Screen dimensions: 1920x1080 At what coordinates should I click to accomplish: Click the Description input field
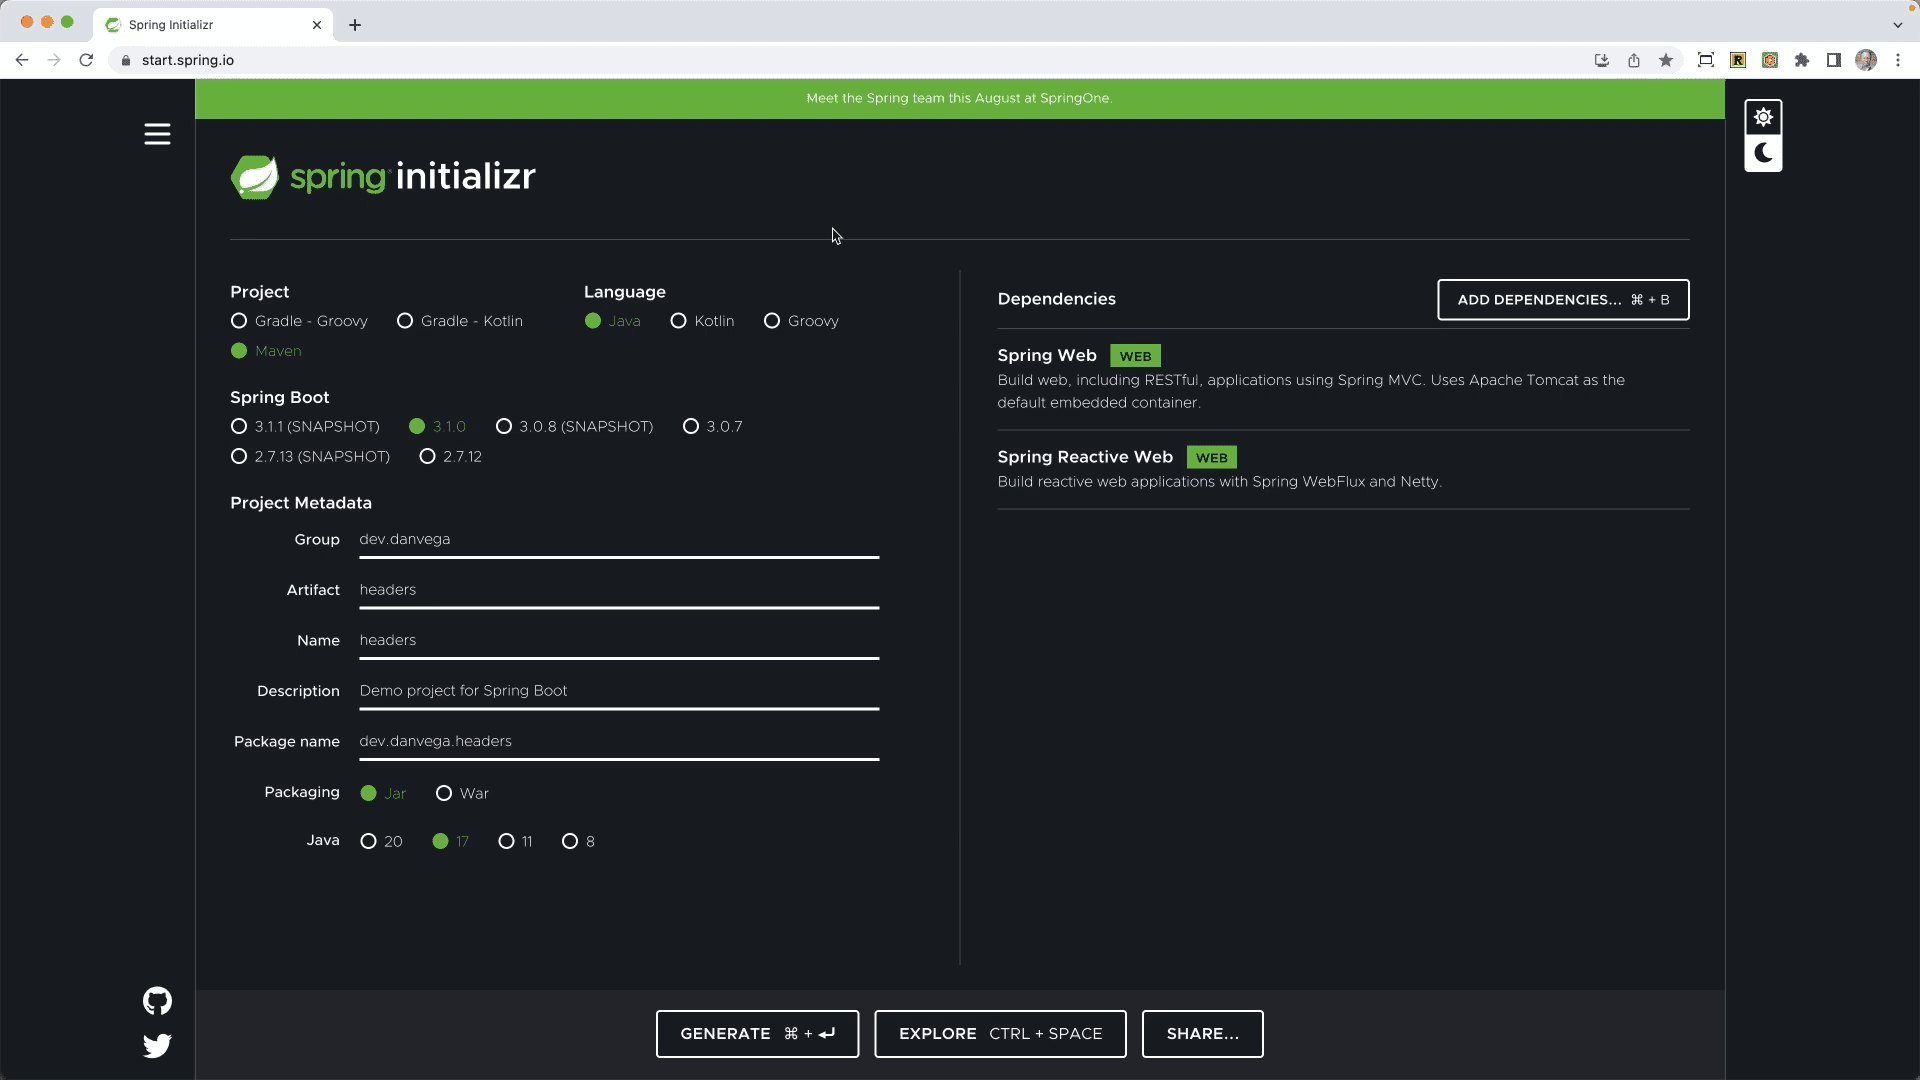click(x=618, y=691)
